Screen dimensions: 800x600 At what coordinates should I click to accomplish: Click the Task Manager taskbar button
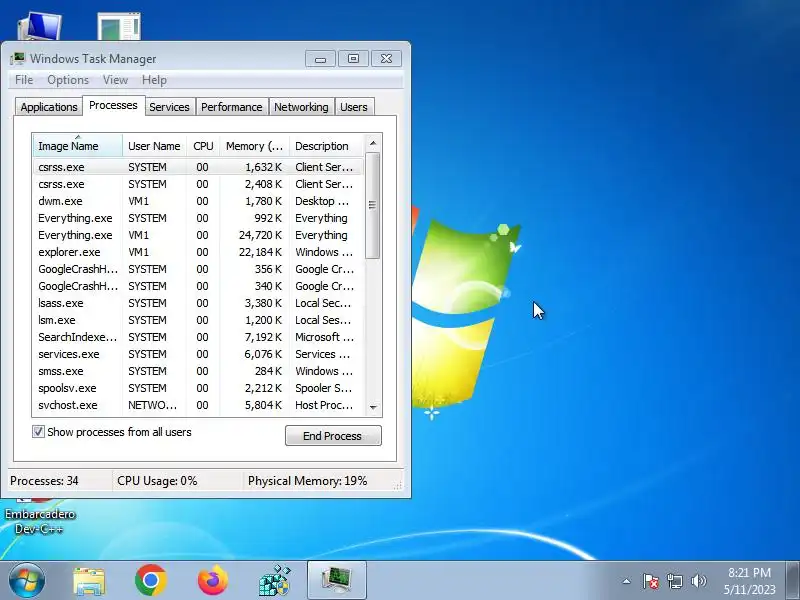click(x=337, y=580)
